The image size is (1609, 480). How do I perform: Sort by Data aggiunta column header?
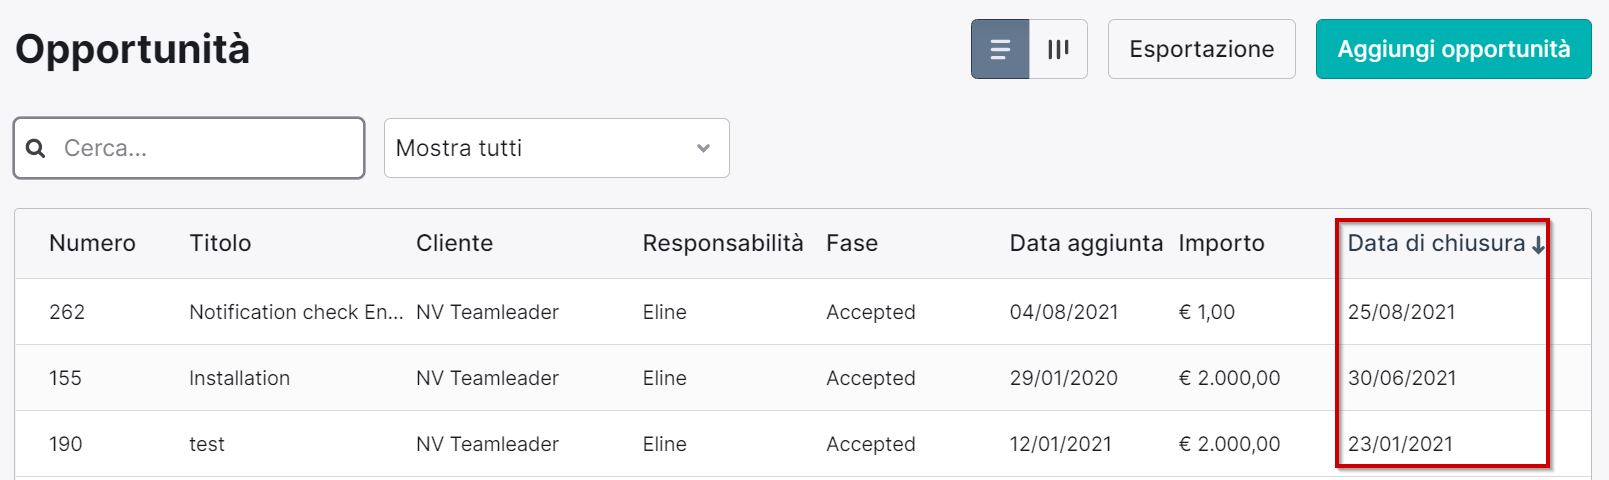(1086, 243)
